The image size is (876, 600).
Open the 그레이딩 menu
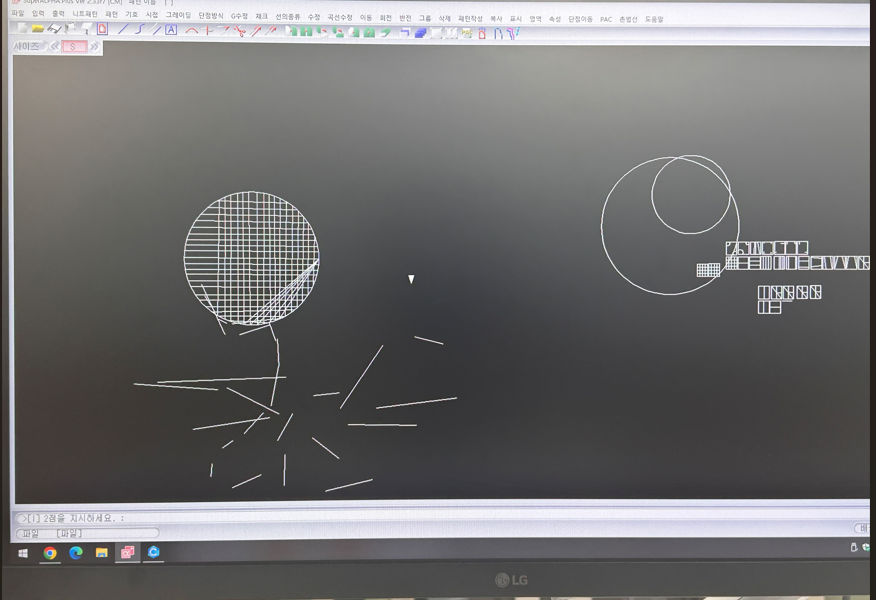point(178,16)
